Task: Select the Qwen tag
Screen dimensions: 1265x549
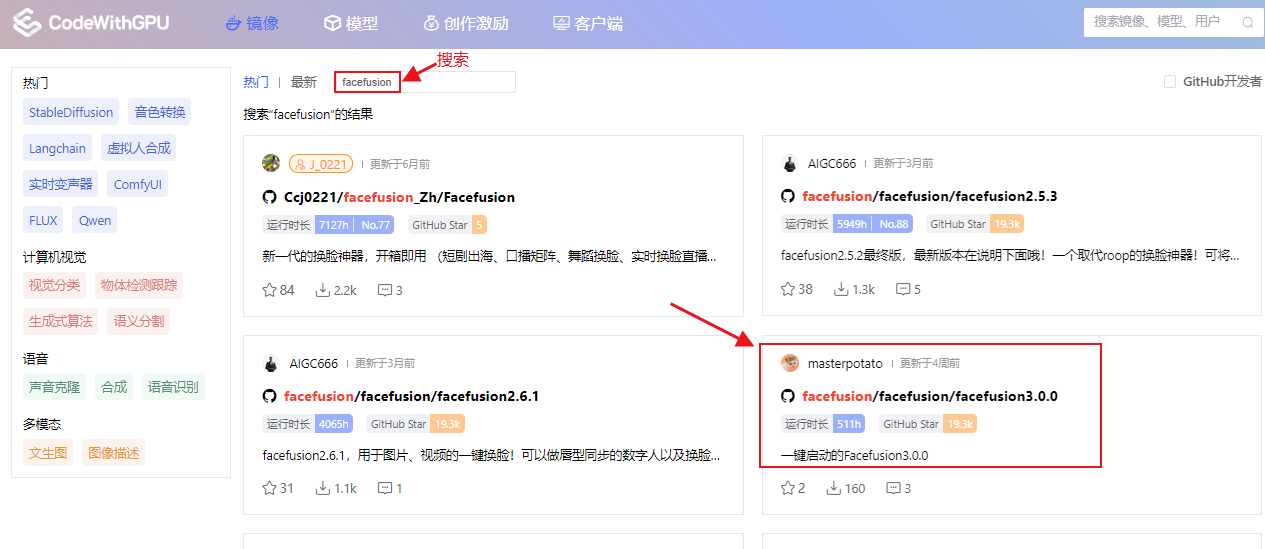Action: click(x=96, y=220)
